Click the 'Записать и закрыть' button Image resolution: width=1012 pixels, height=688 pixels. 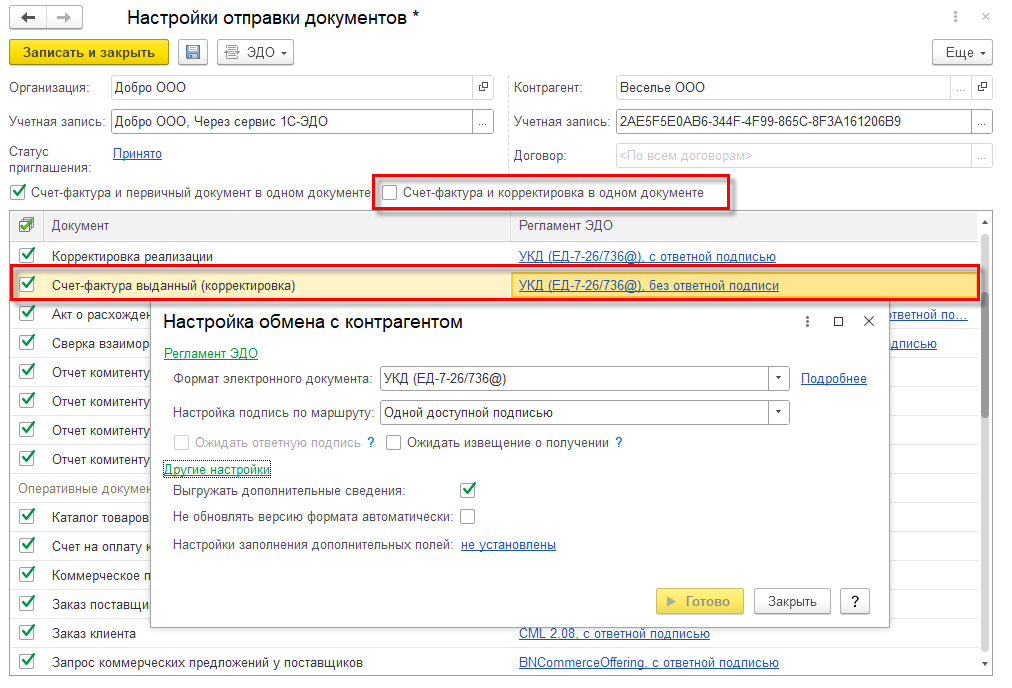[x=89, y=53]
